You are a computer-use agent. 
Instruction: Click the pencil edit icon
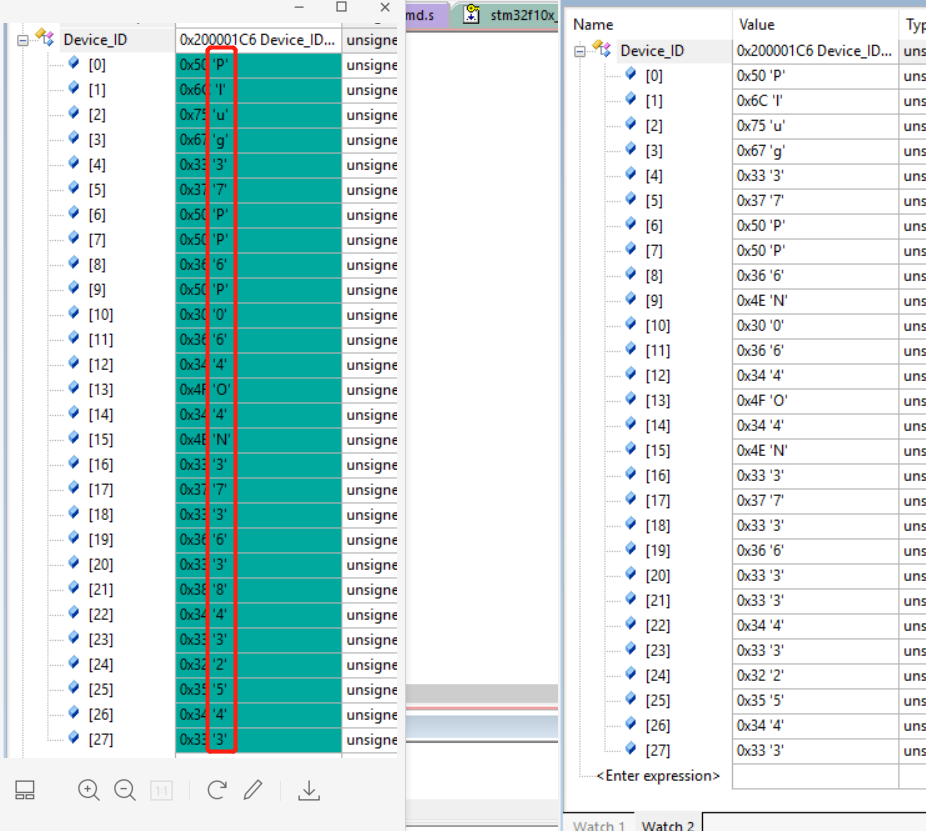tap(253, 790)
